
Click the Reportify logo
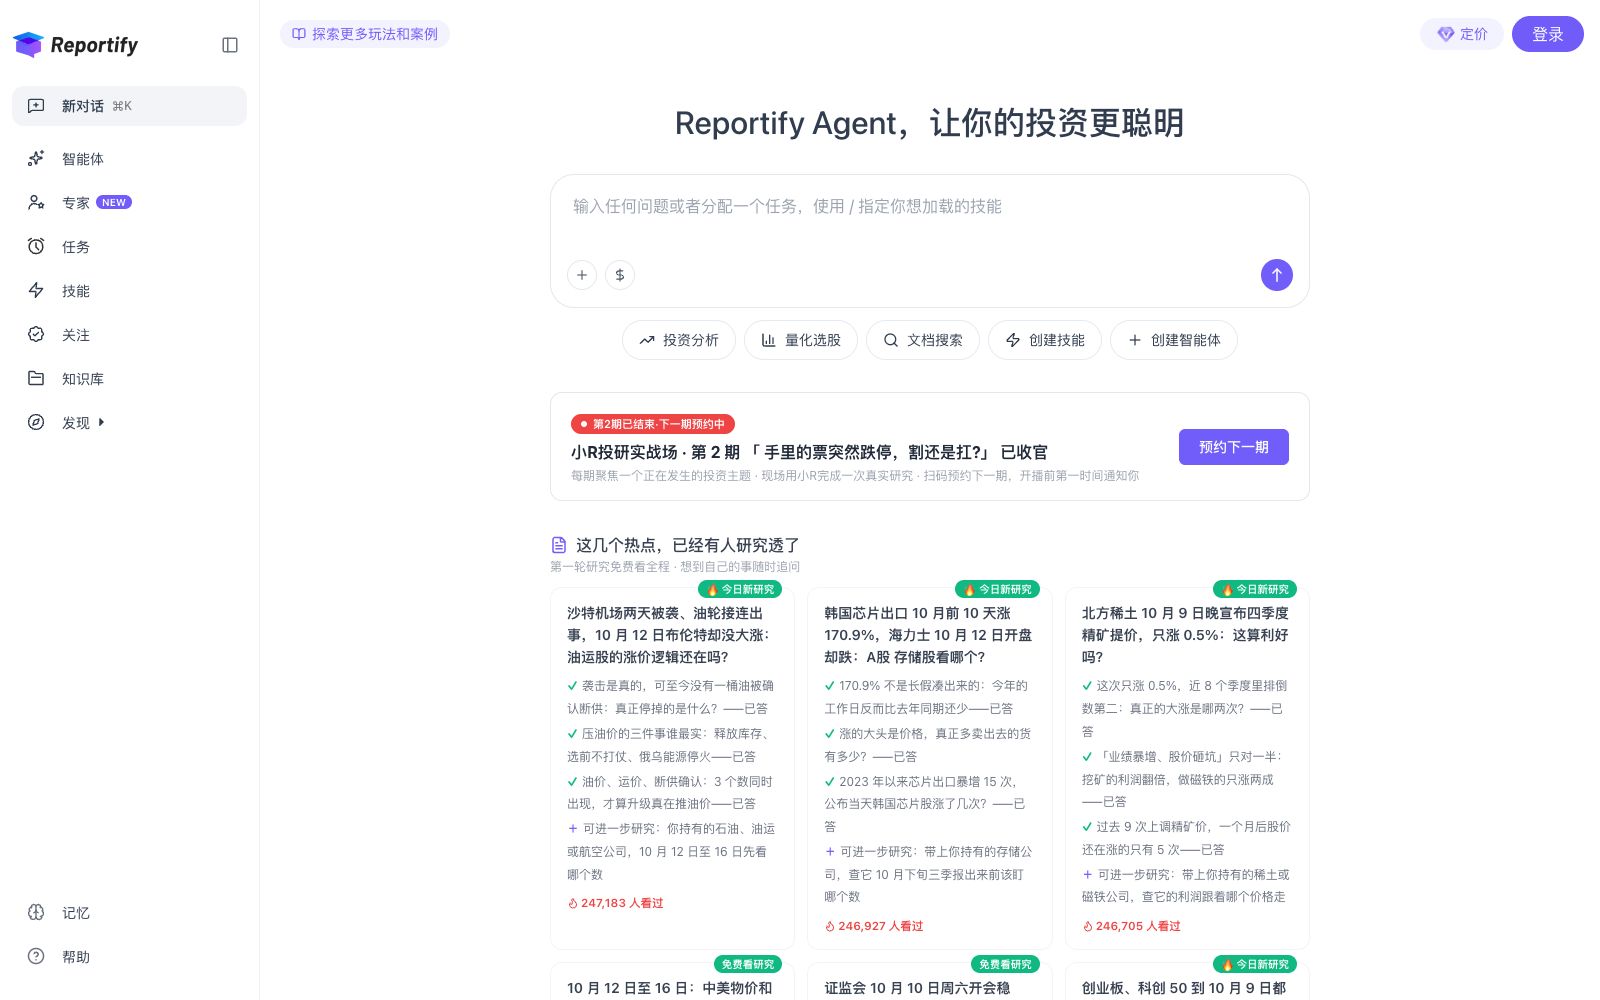76,45
